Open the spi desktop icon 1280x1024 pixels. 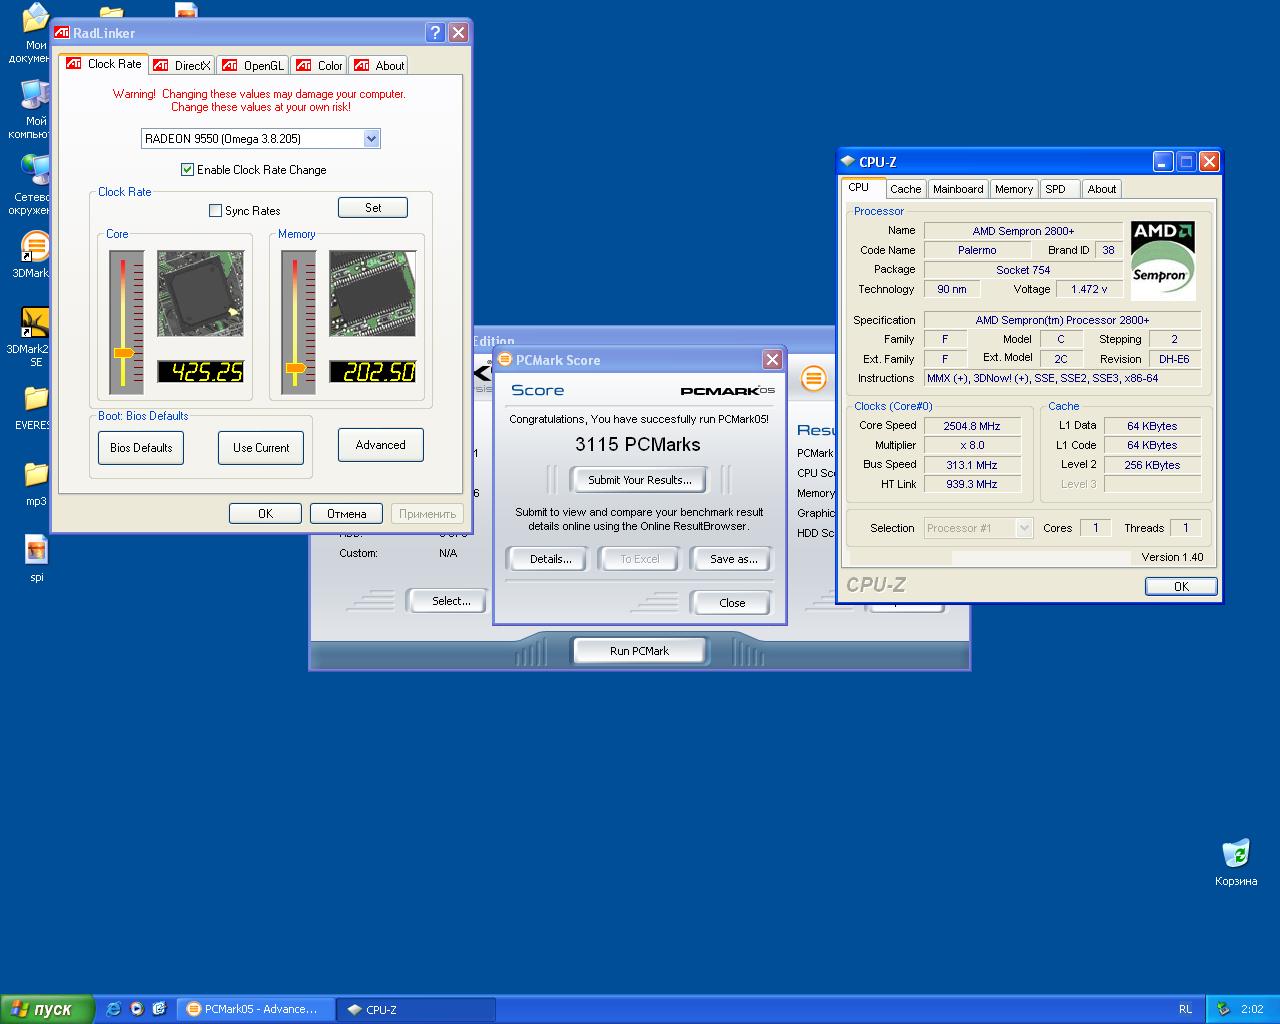pyautogui.click(x=36, y=550)
